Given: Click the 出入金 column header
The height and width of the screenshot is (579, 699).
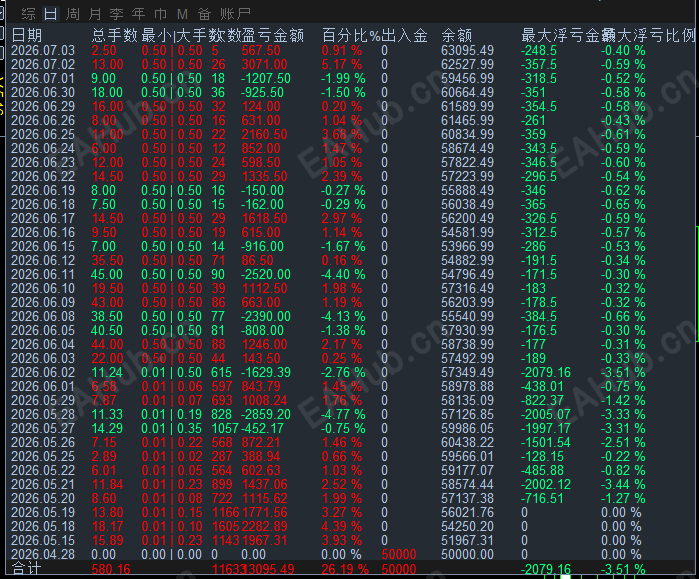Looking at the screenshot, I should tap(405, 35).
